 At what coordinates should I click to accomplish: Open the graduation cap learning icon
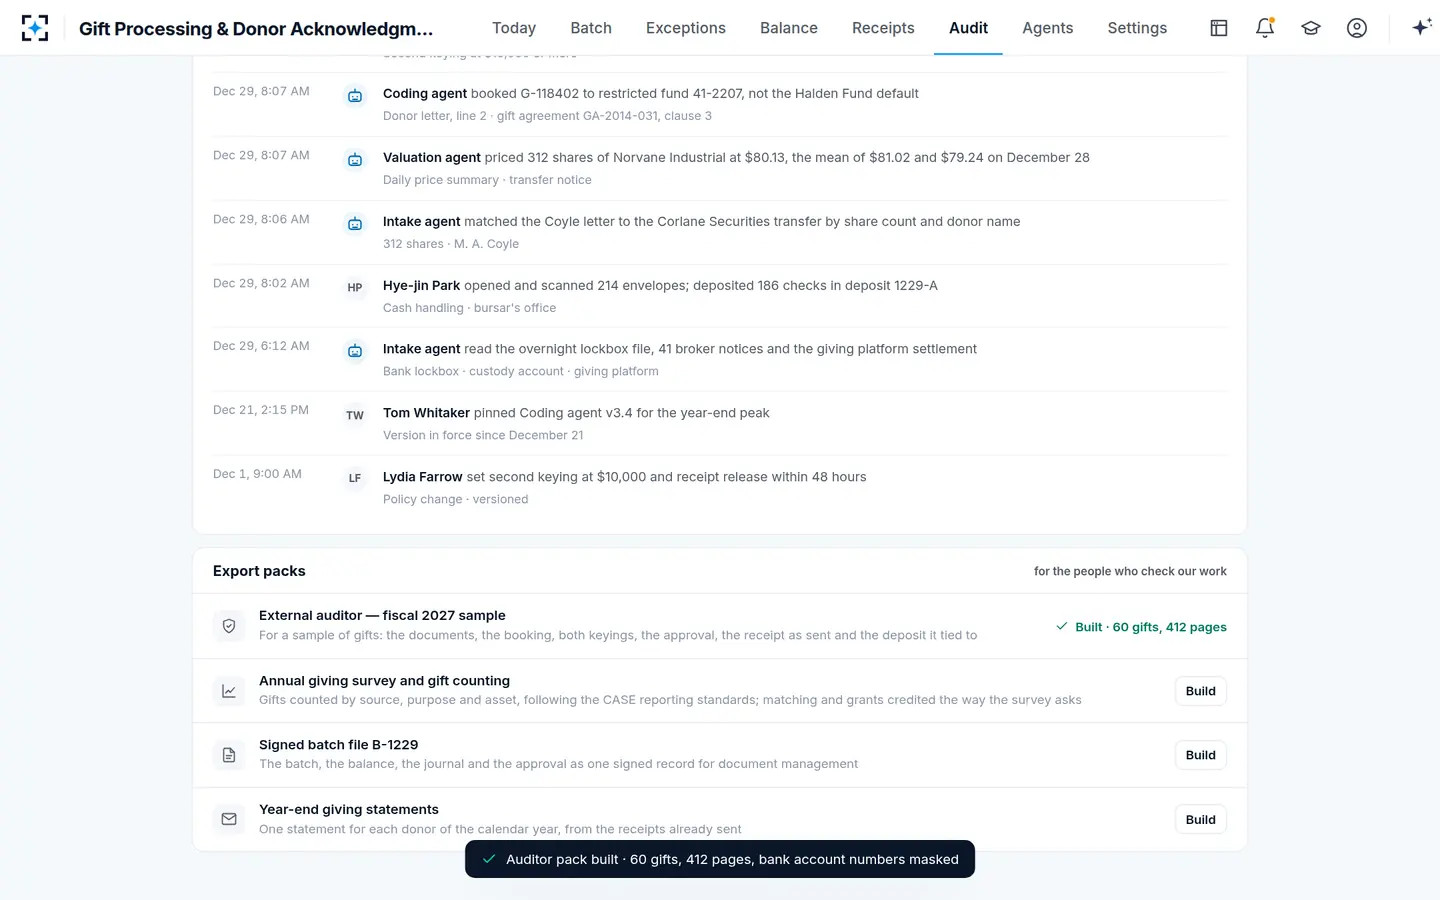point(1311,28)
